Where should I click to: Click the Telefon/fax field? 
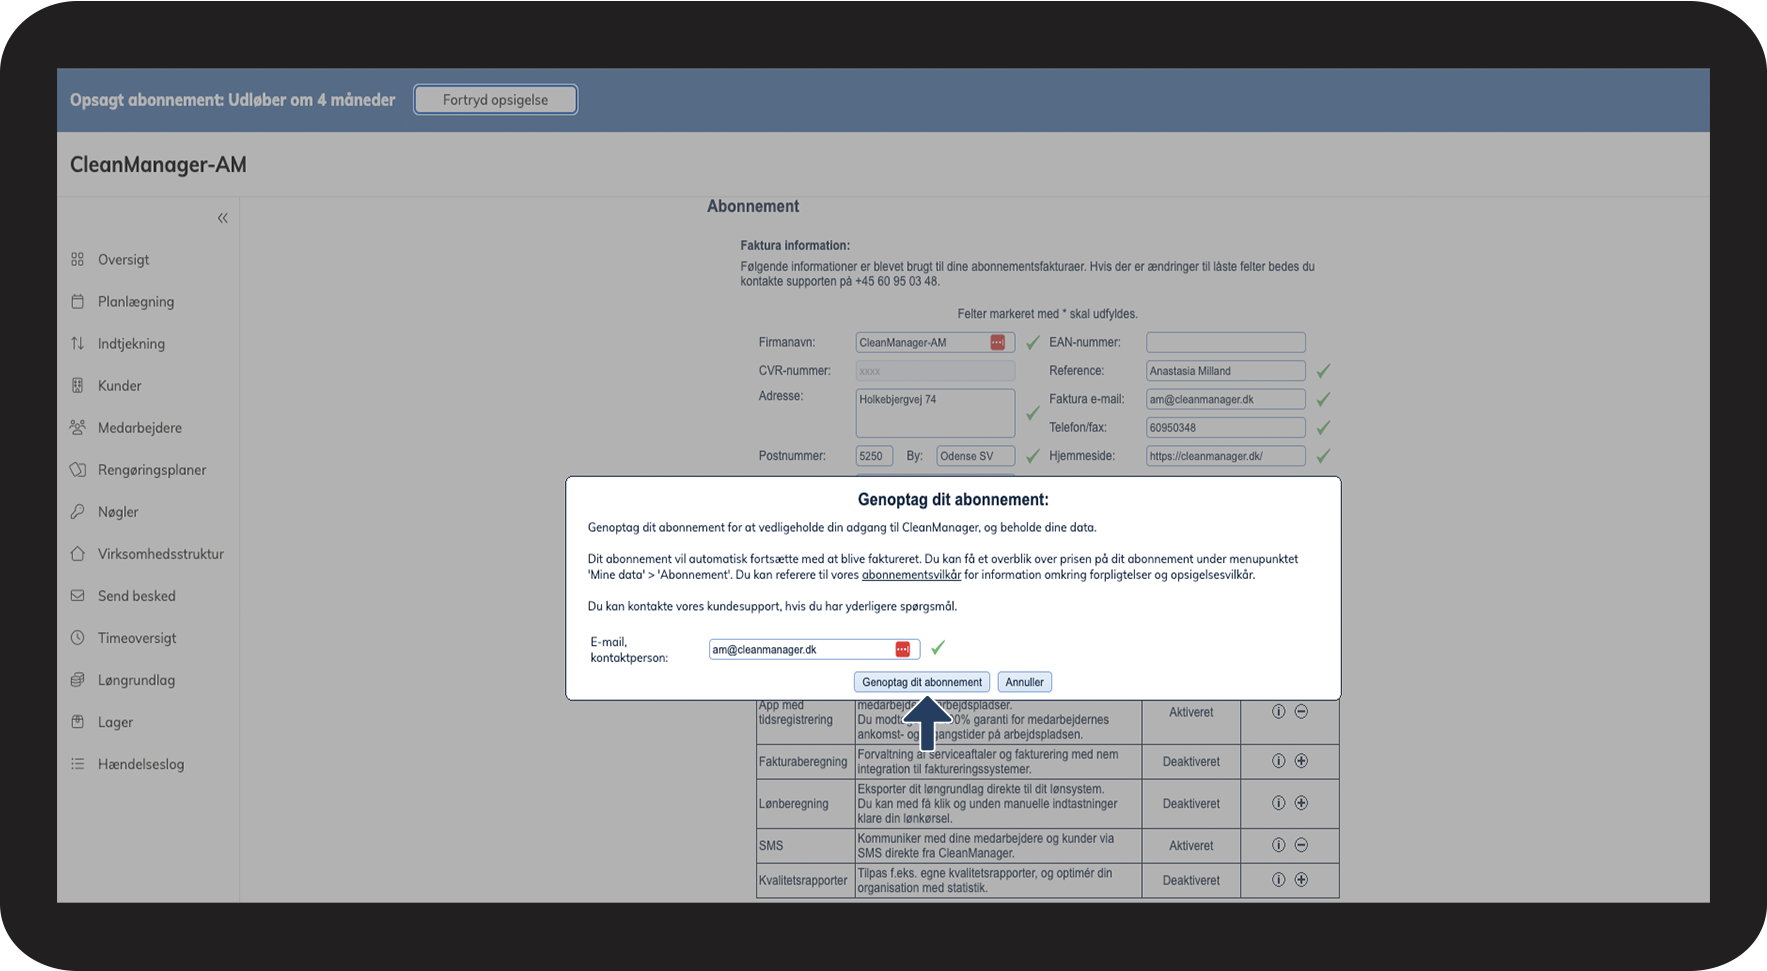tap(1225, 427)
